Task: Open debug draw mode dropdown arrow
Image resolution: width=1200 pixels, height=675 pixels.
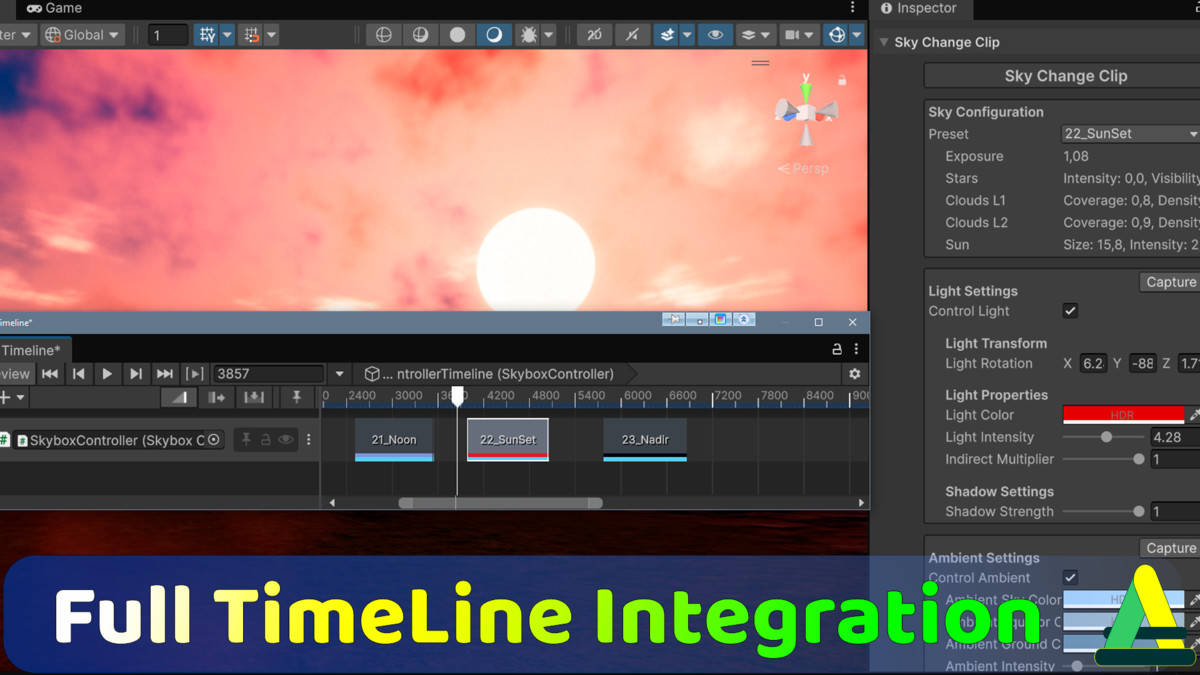Action: pos(549,35)
